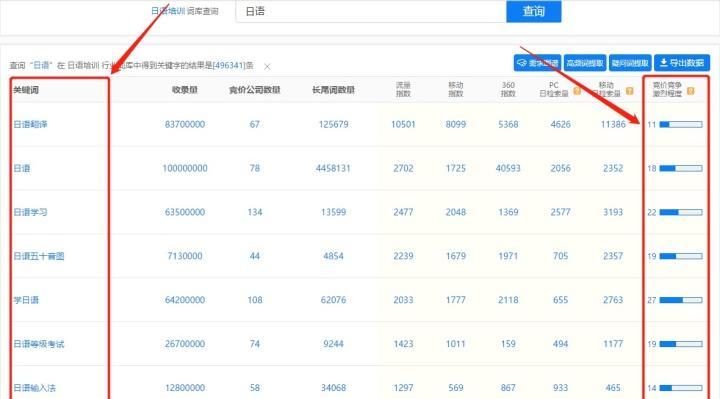The width and height of the screenshot is (720, 399).
Task: Focus the search box containing 日语
Action: tap(371, 11)
